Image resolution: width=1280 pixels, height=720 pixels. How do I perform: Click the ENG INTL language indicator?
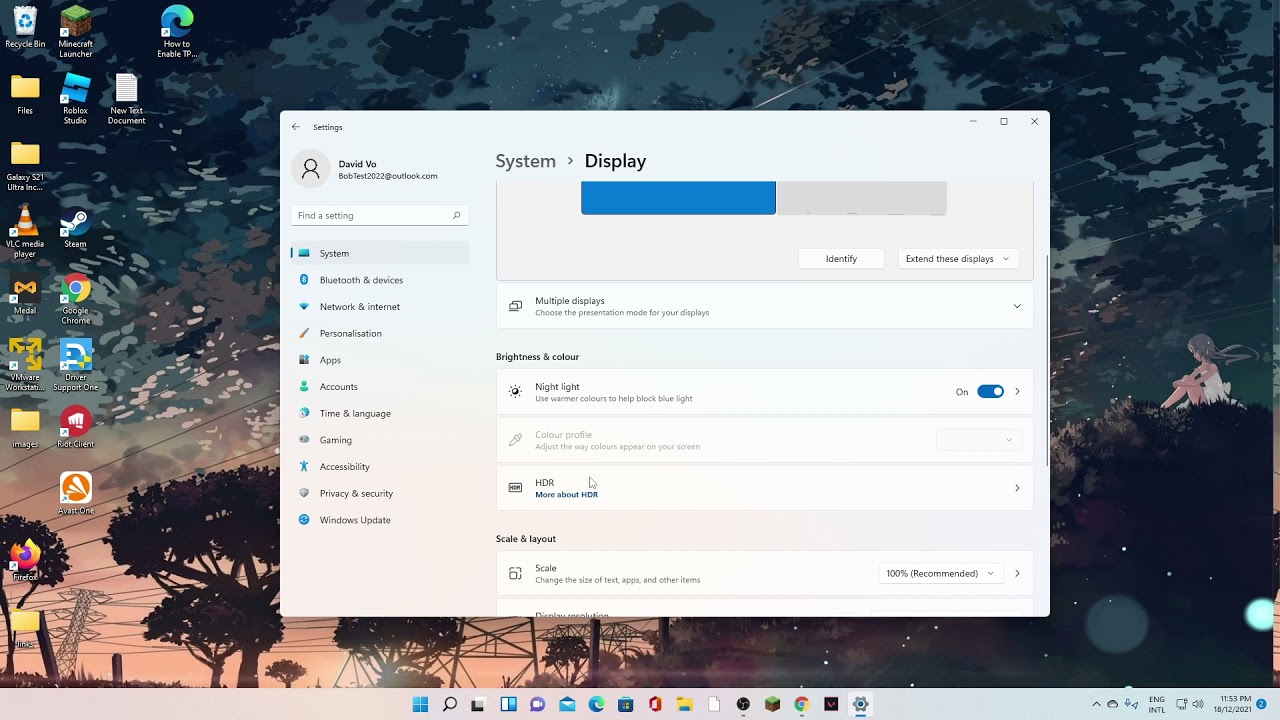pos(1157,704)
